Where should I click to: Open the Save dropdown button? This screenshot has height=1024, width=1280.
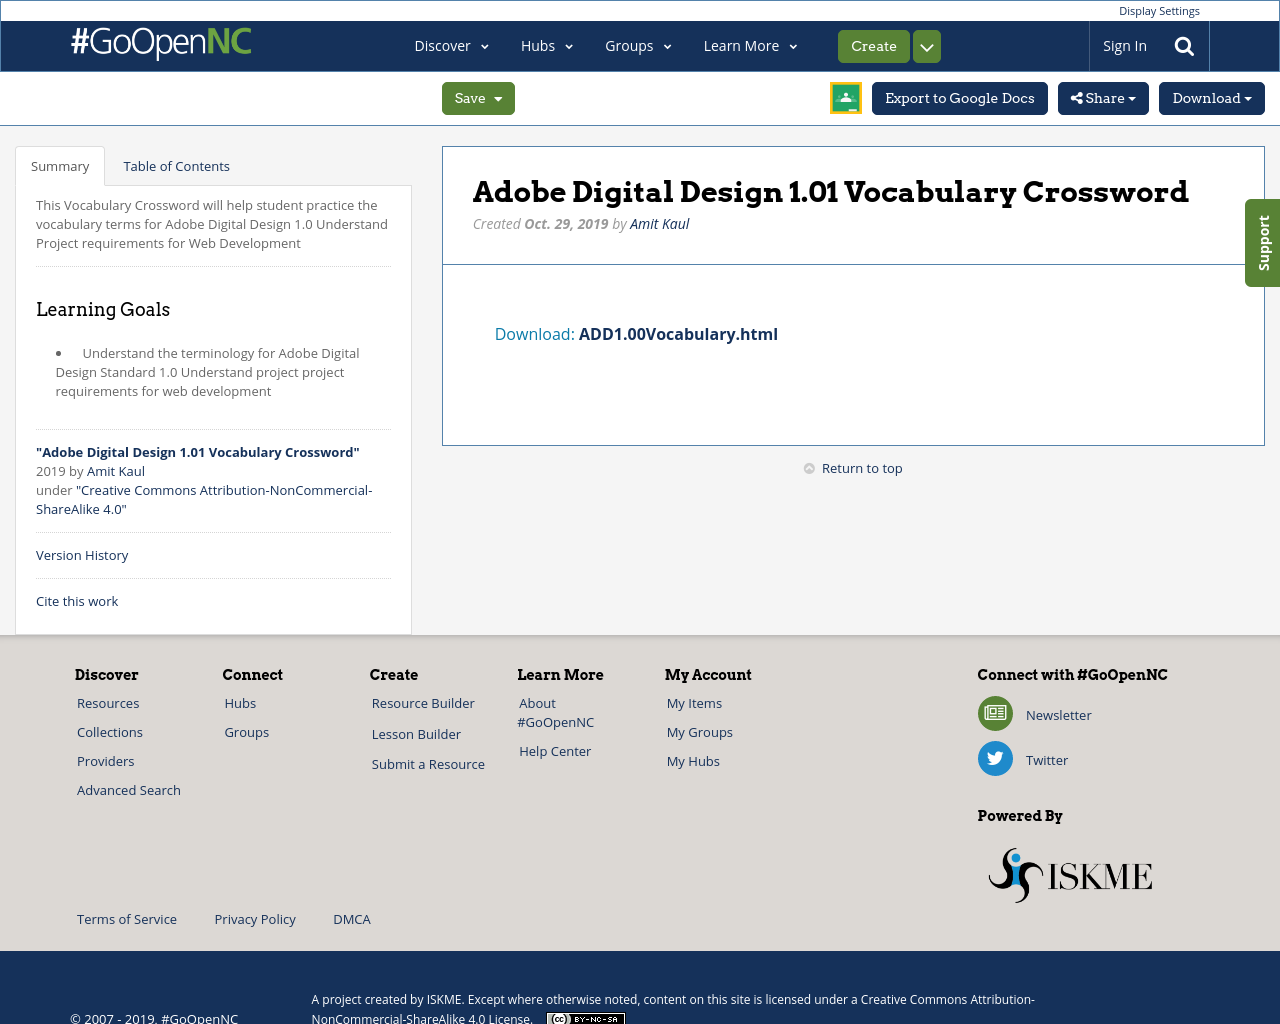478,98
